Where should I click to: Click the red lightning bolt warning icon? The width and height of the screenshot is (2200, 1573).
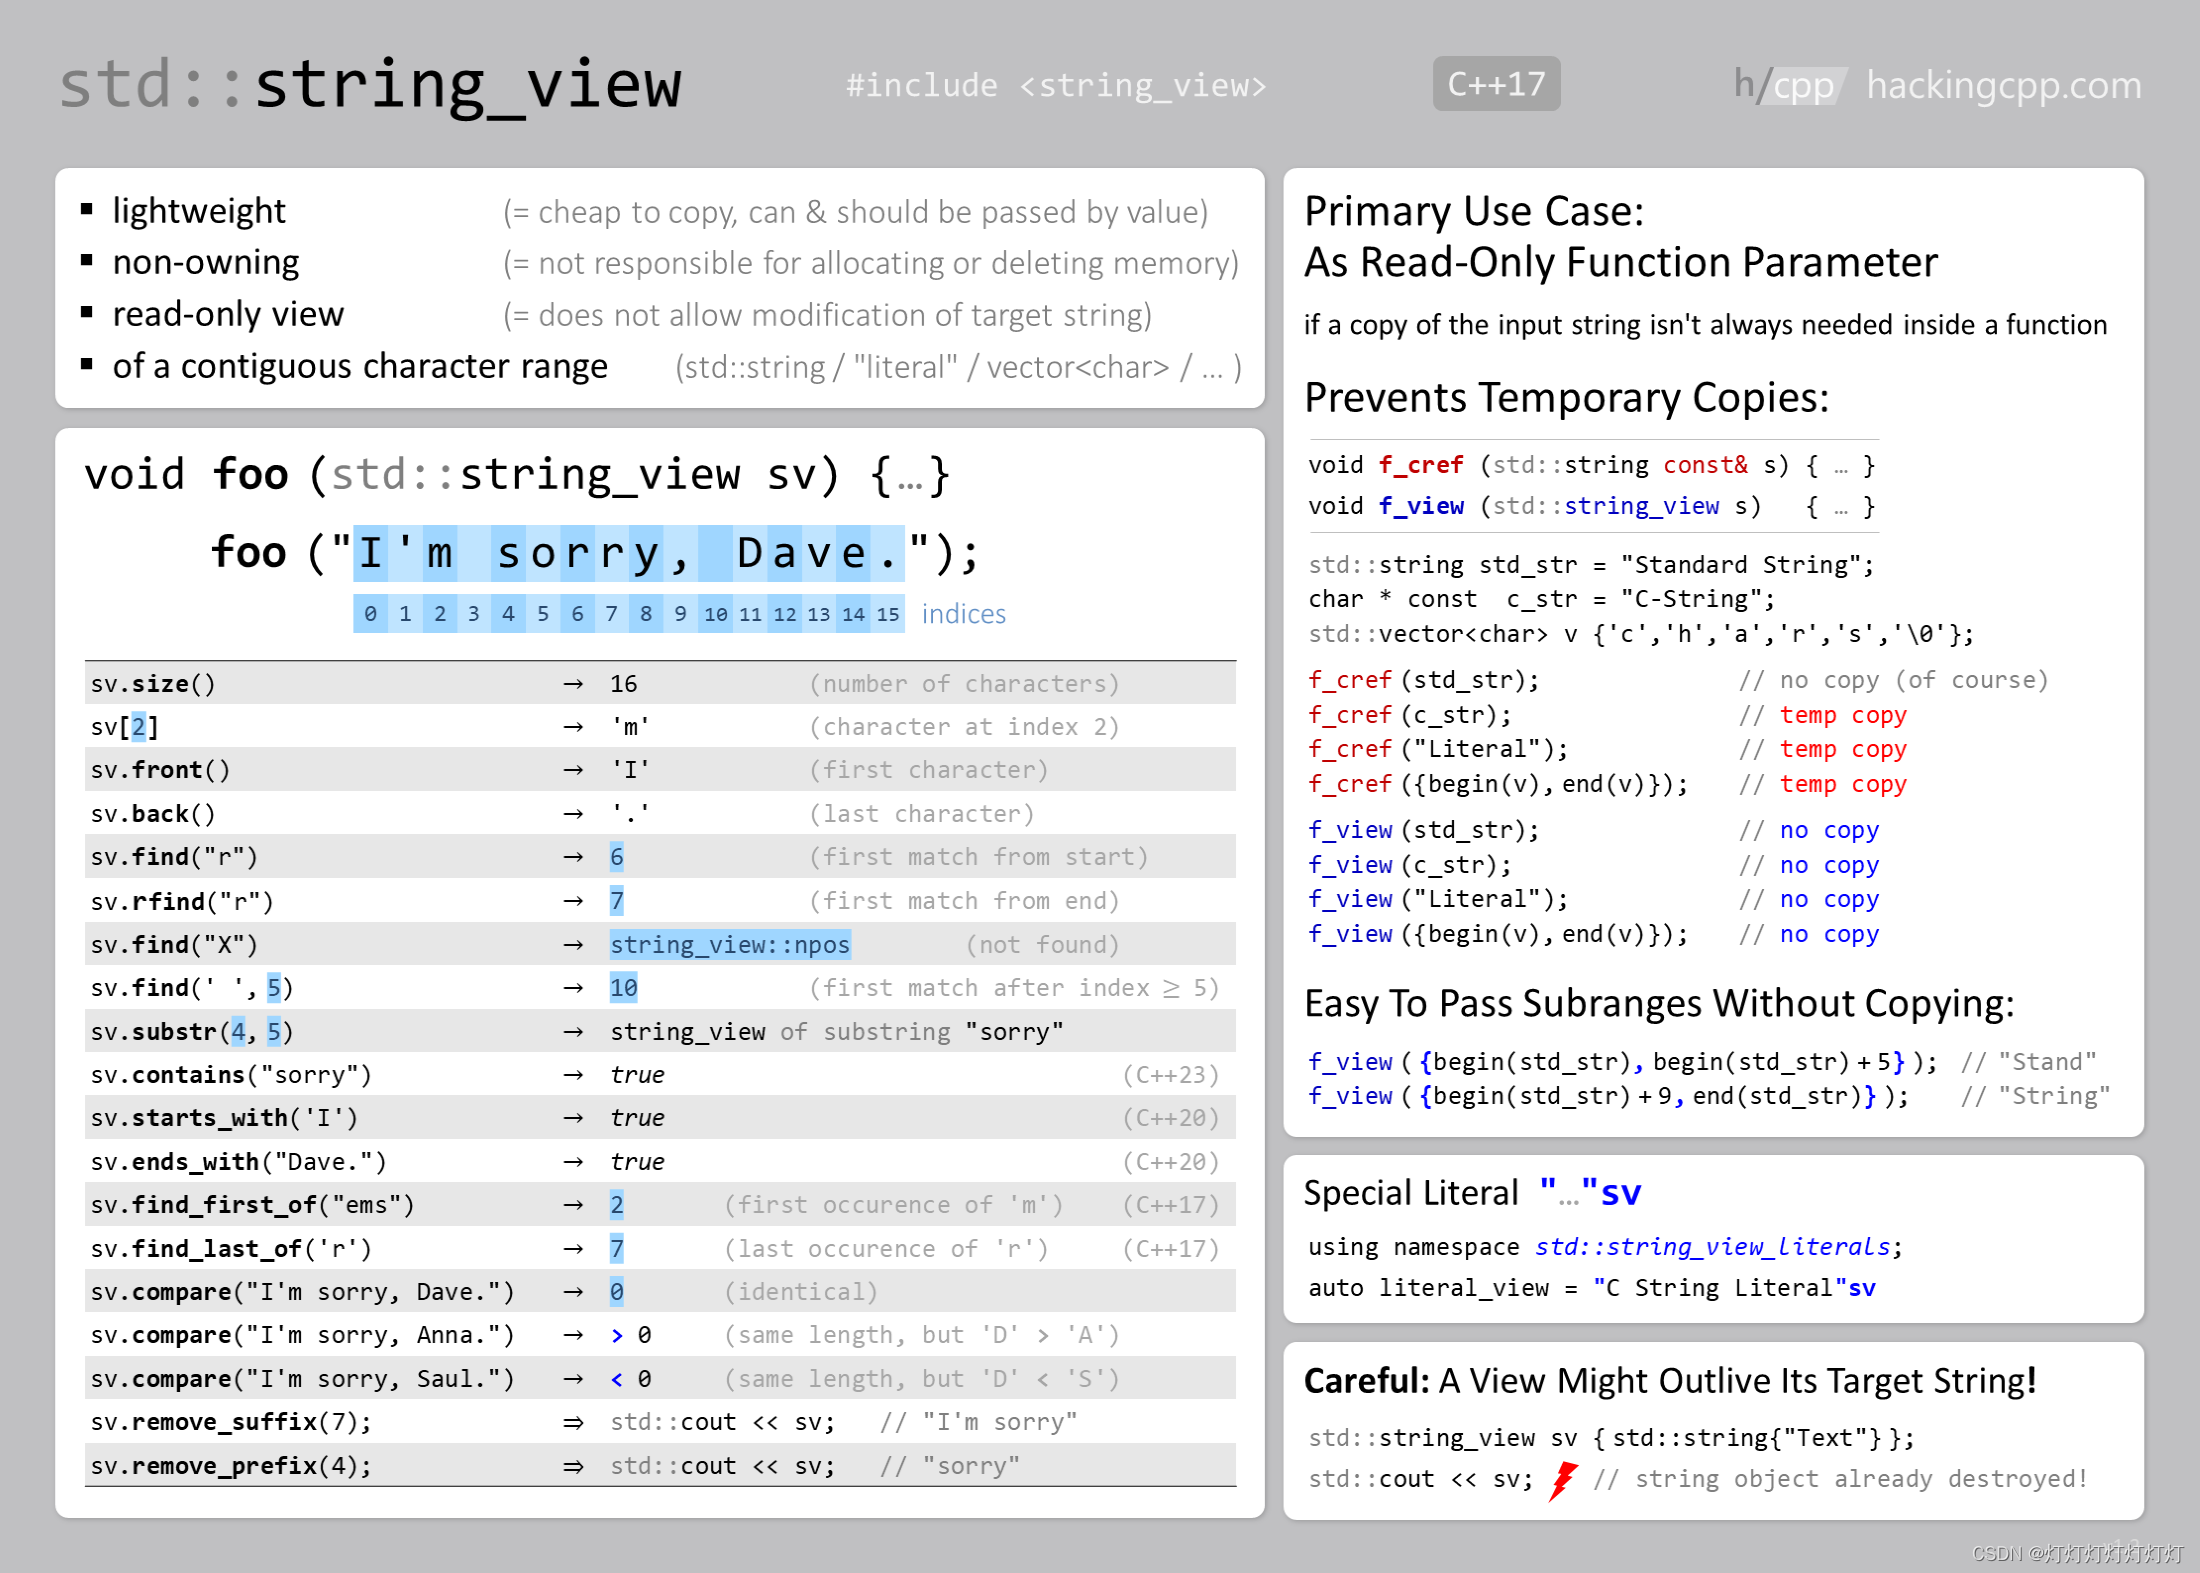1564,1480
